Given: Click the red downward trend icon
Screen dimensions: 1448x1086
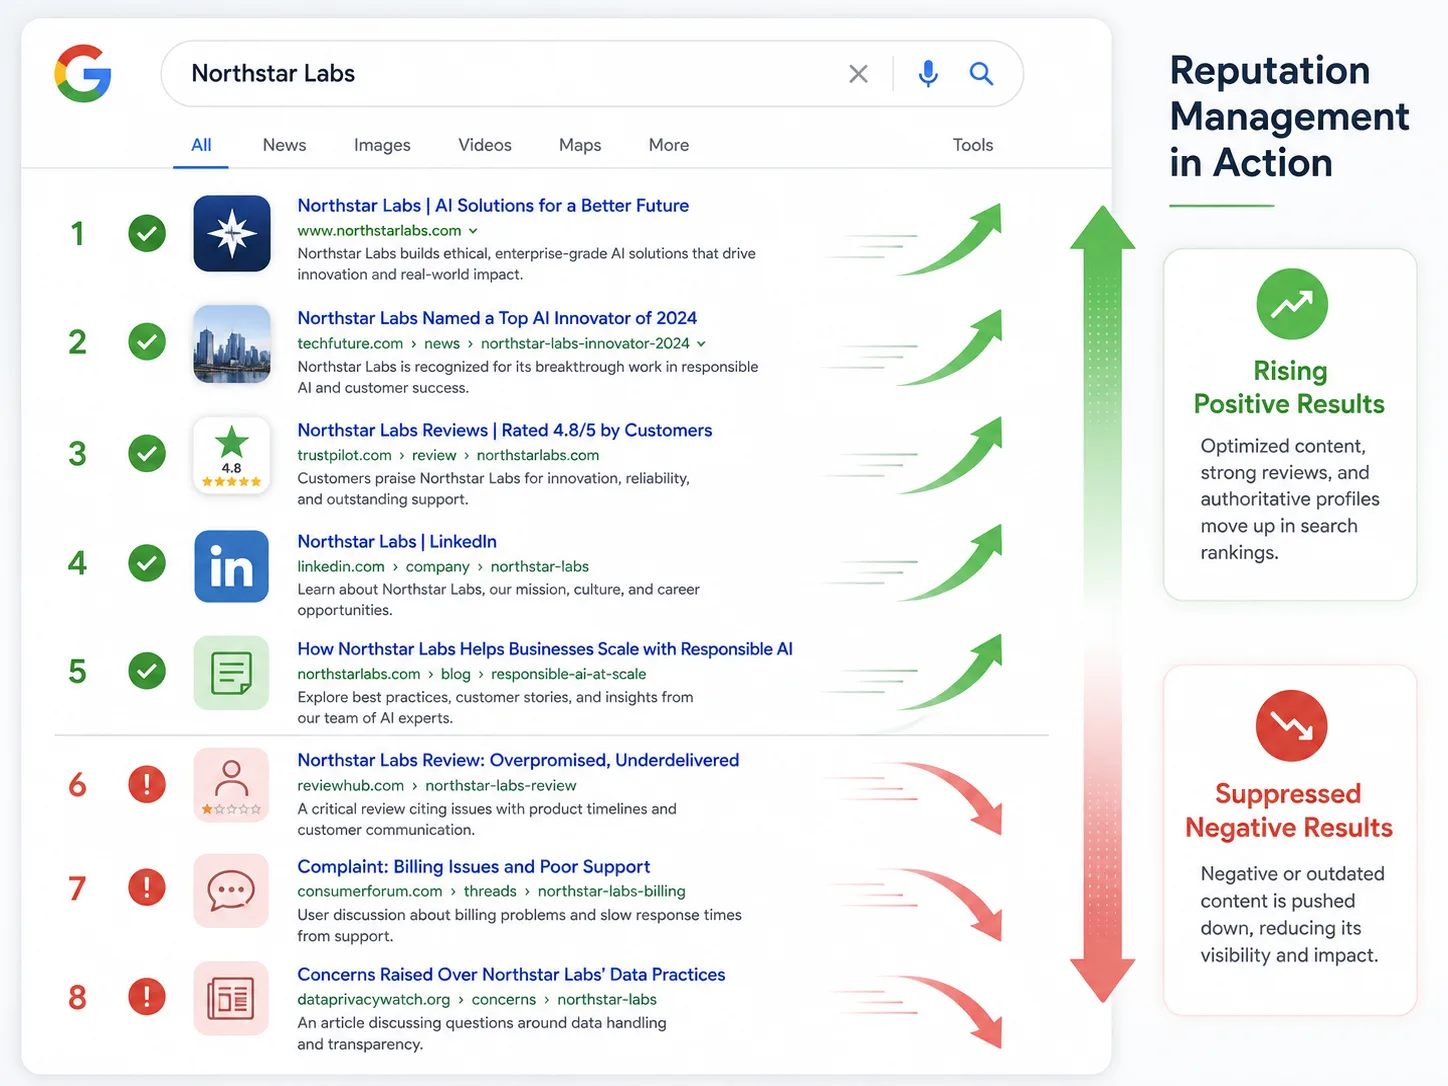Looking at the screenshot, I should (1292, 726).
